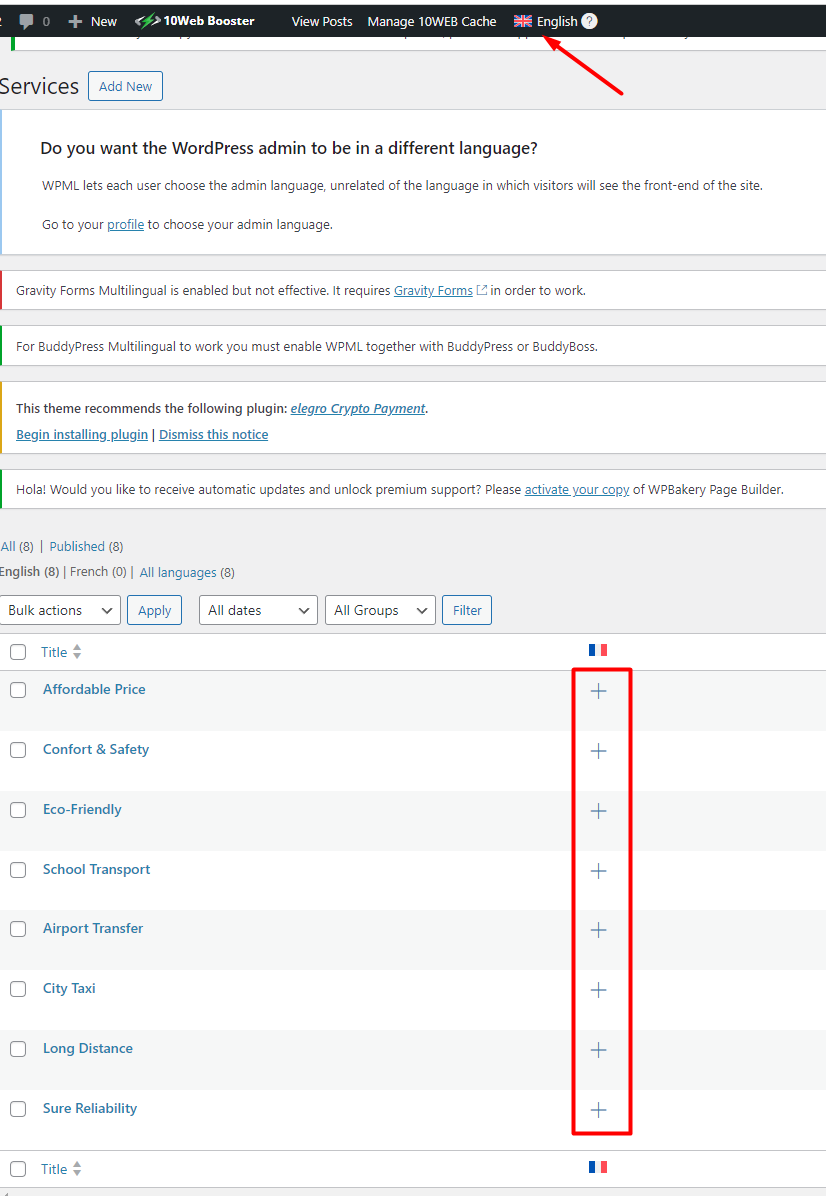Toggle select-all checkbox in table footer
This screenshot has width=826, height=1196.
pos(18,1169)
